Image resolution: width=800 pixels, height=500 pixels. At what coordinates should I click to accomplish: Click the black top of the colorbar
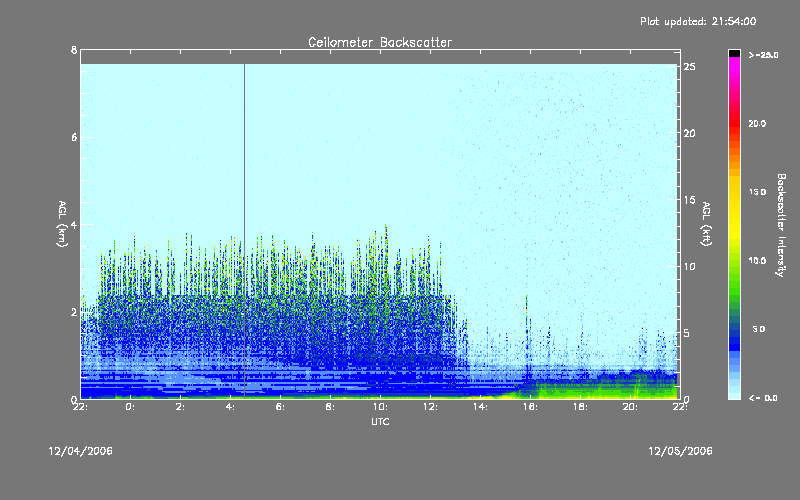pos(734,53)
